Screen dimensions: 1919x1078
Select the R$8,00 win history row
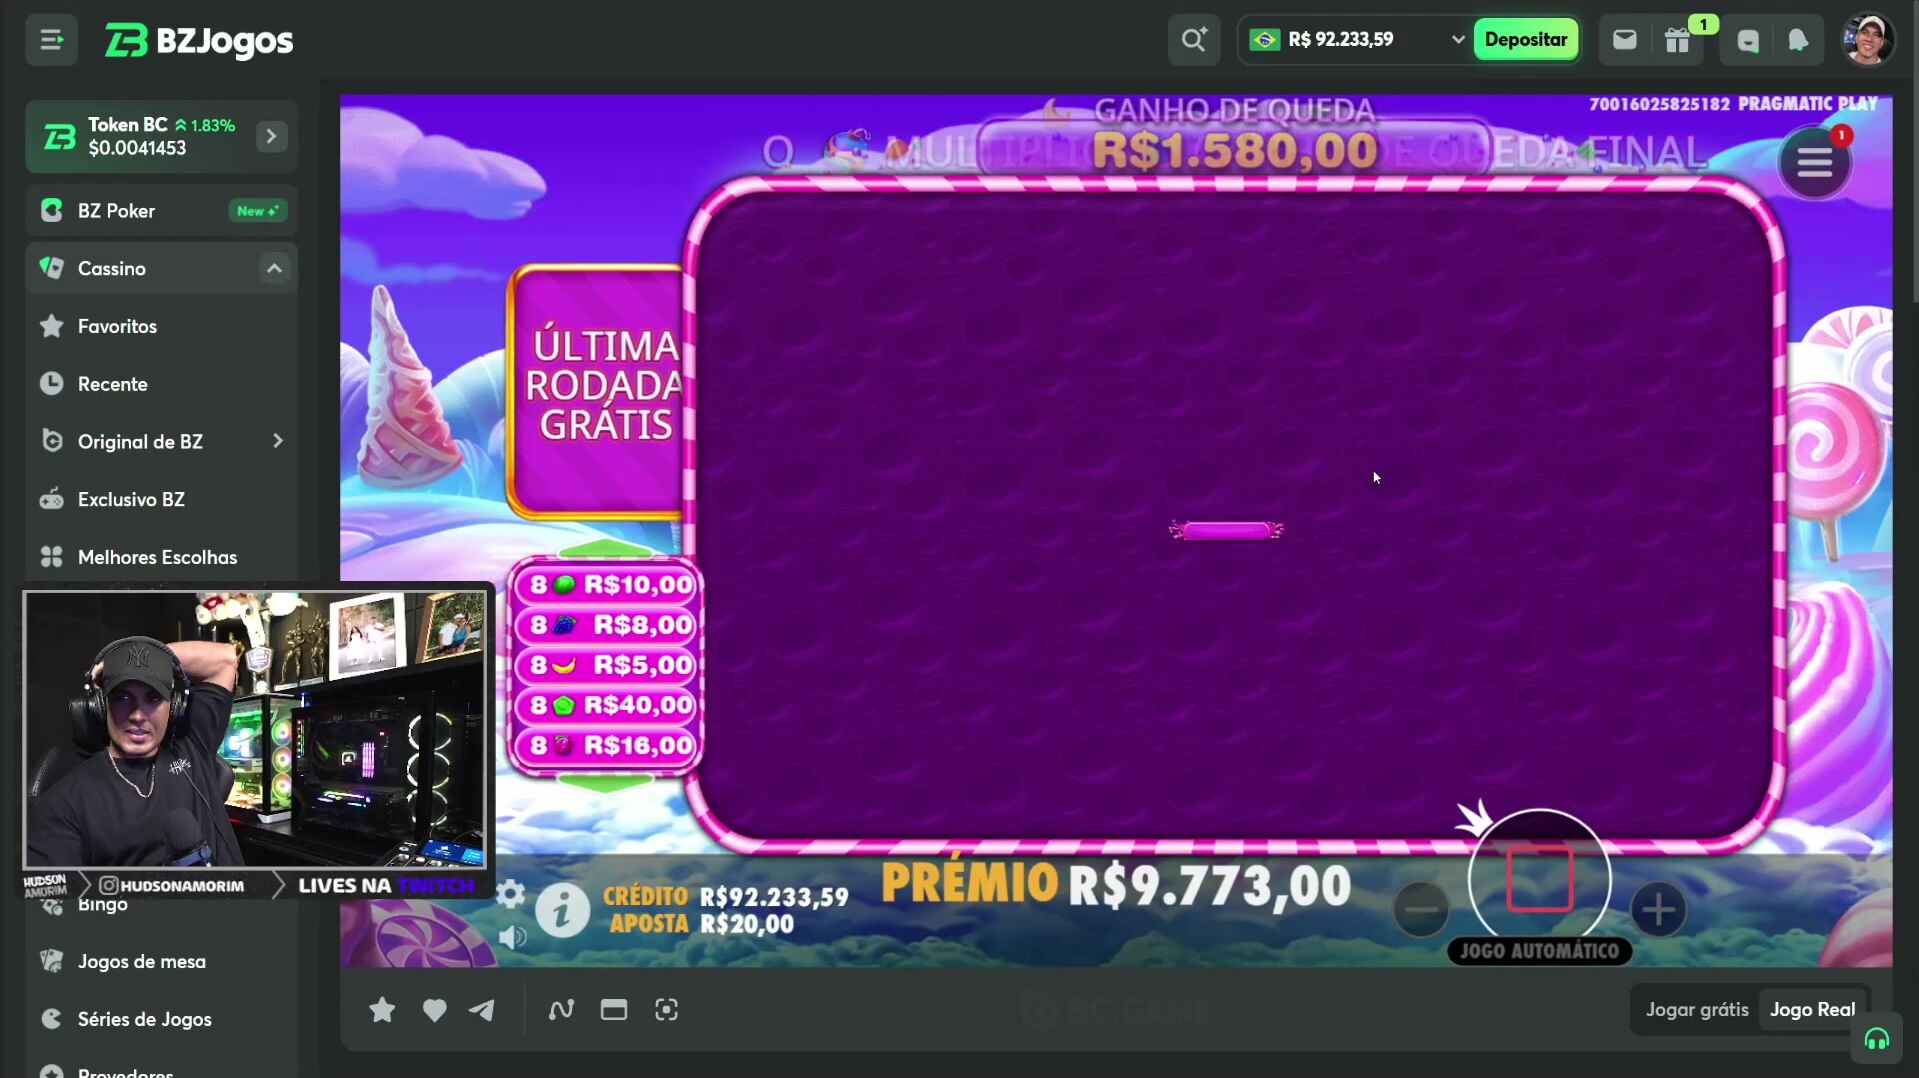tap(606, 625)
